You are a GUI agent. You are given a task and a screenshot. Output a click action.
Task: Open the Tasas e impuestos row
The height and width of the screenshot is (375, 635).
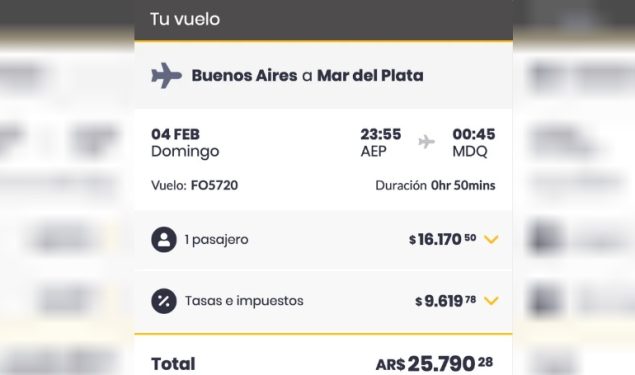tap(324, 302)
